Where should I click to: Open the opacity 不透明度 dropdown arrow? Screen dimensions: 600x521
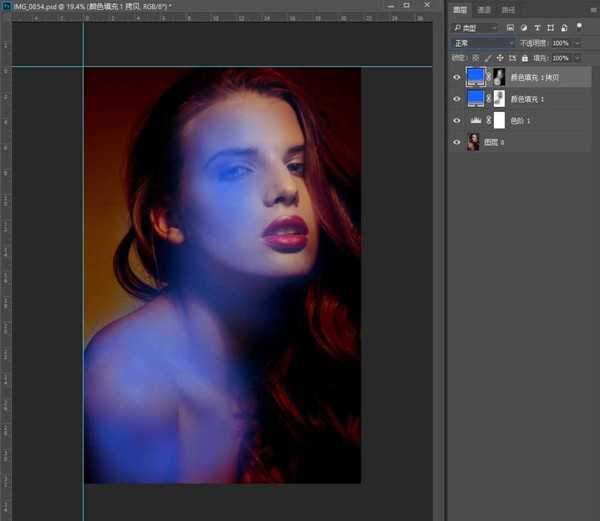tap(575, 44)
